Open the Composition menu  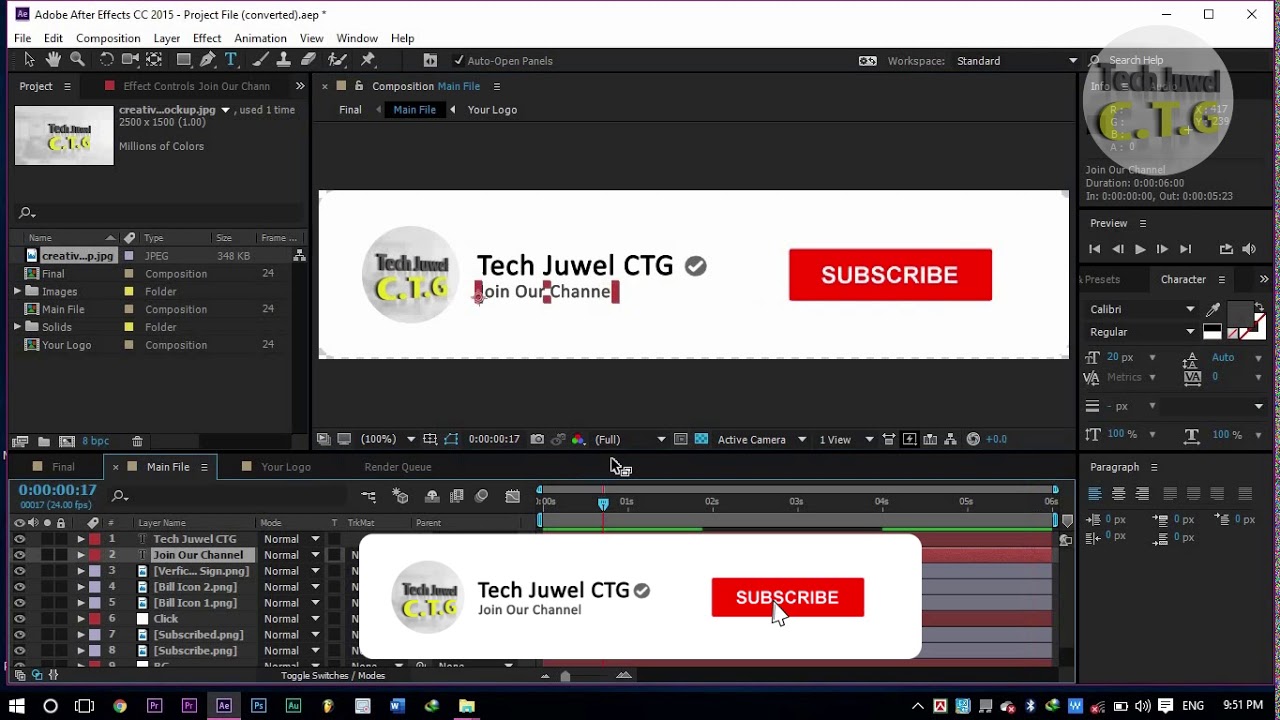[x=108, y=38]
